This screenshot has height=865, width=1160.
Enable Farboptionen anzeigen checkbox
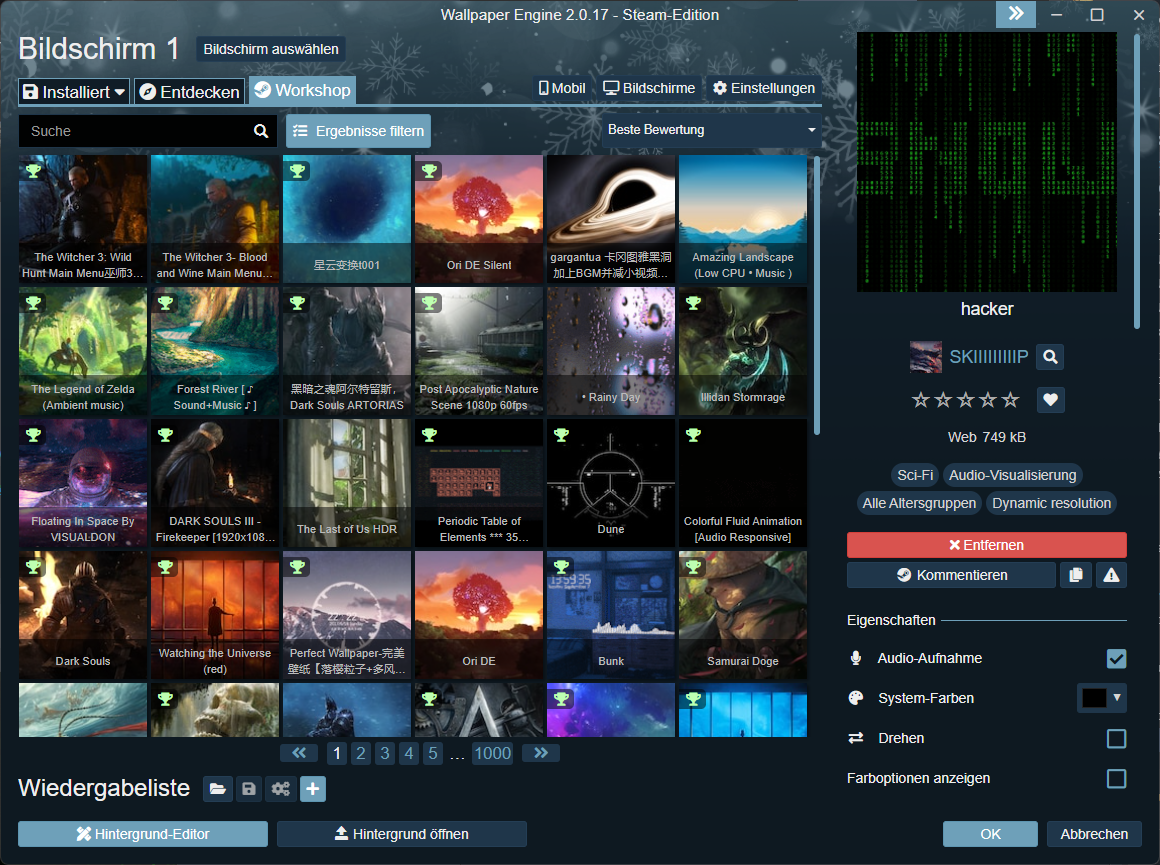[x=1116, y=778]
